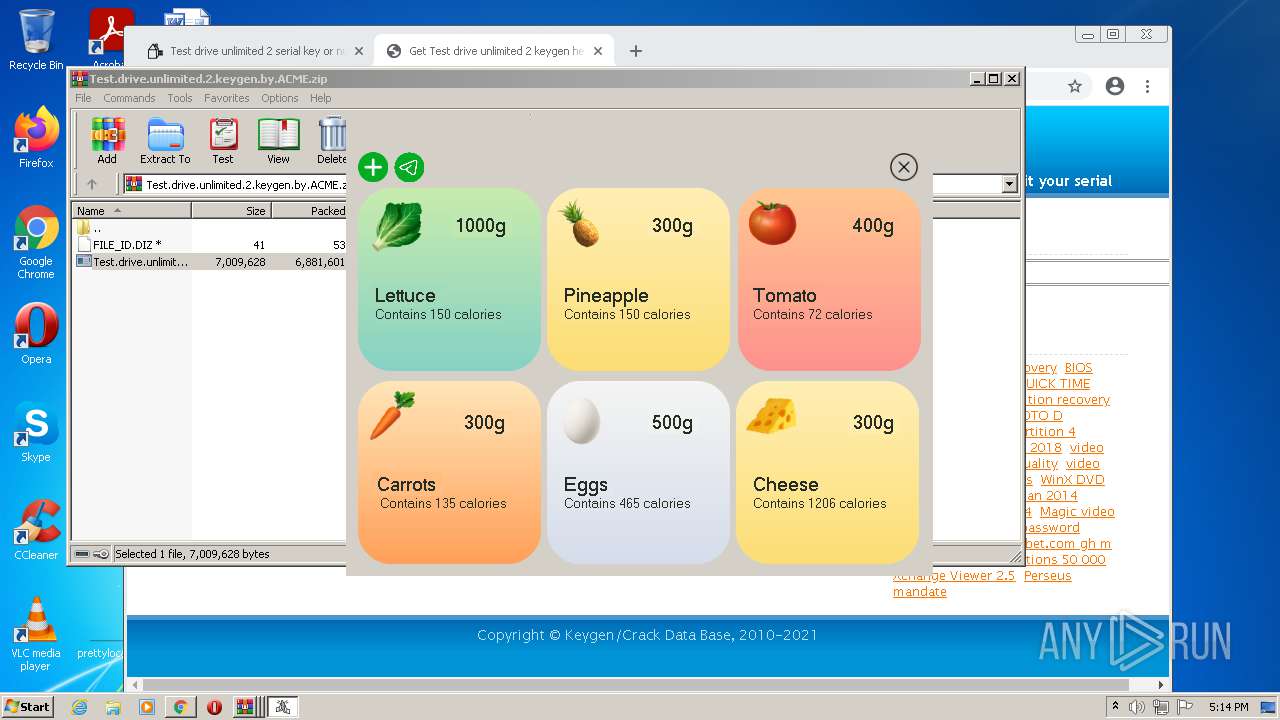
Task: Open Opera desktop shortcut
Action: 36,334
